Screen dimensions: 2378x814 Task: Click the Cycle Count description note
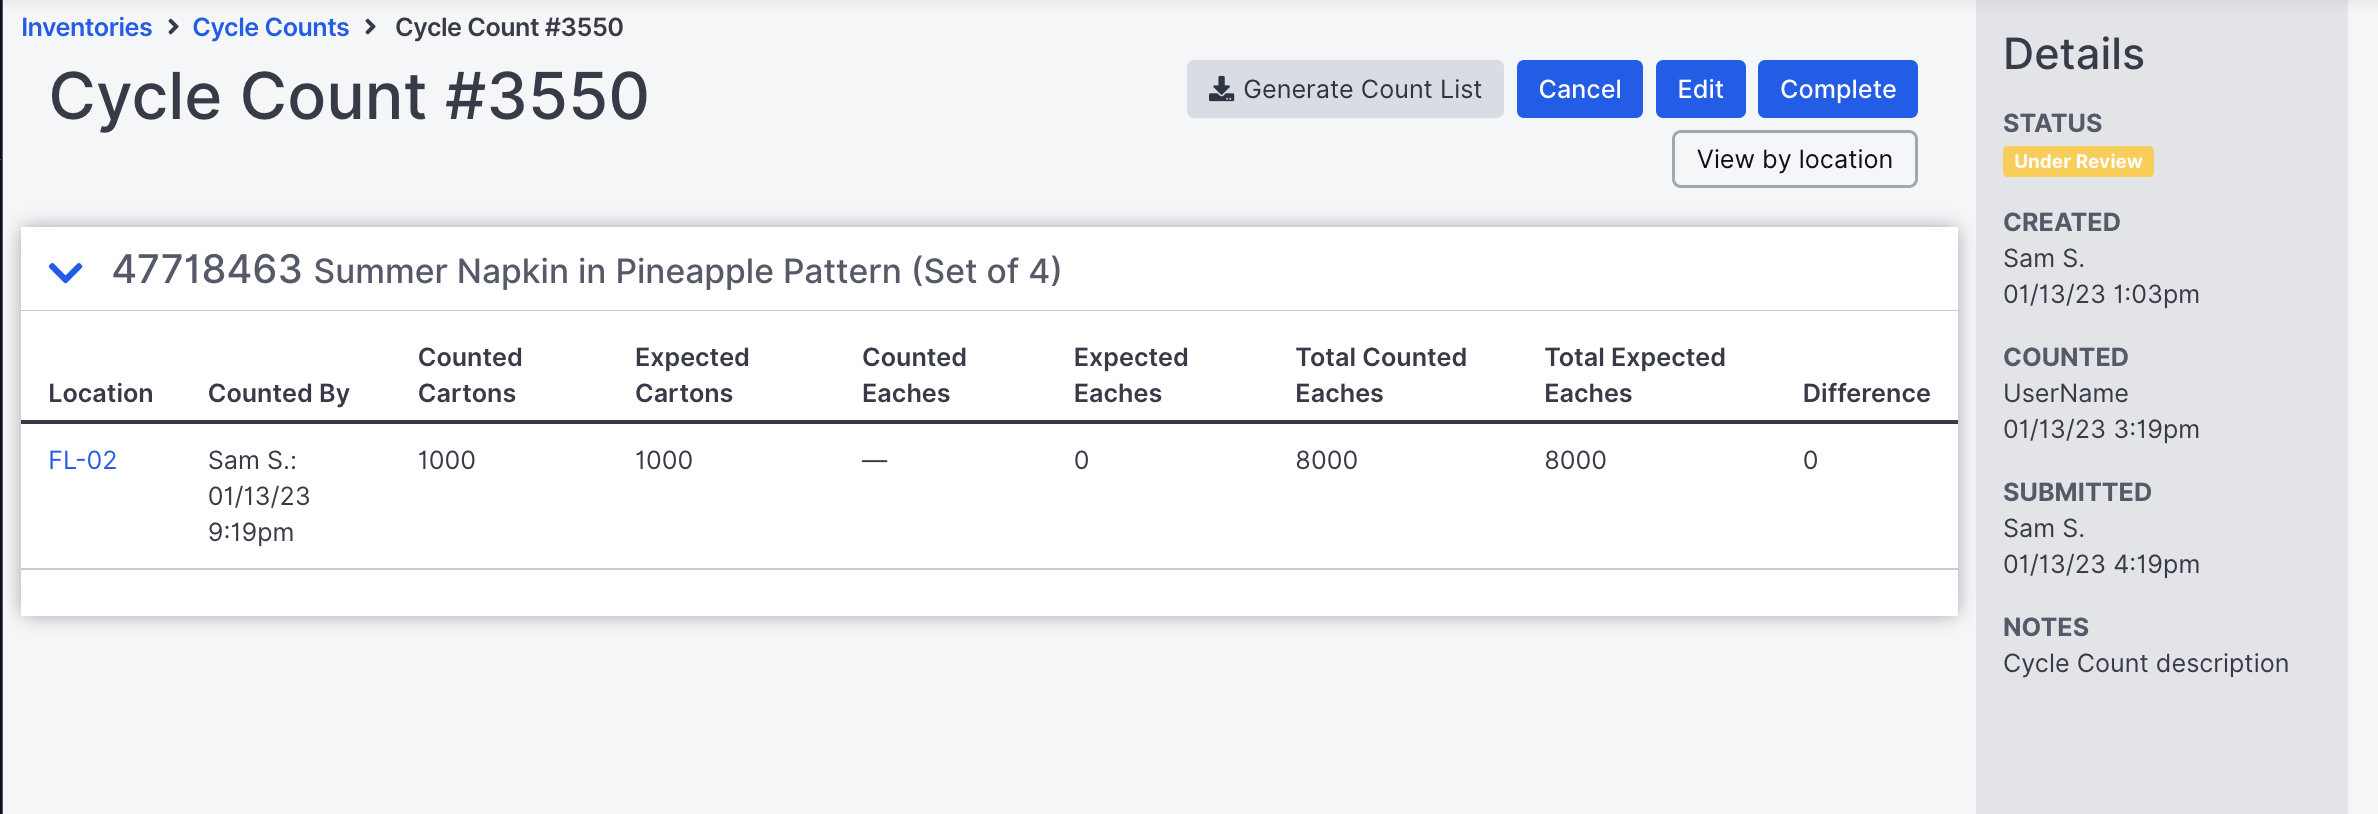(x=2145, y=663)
